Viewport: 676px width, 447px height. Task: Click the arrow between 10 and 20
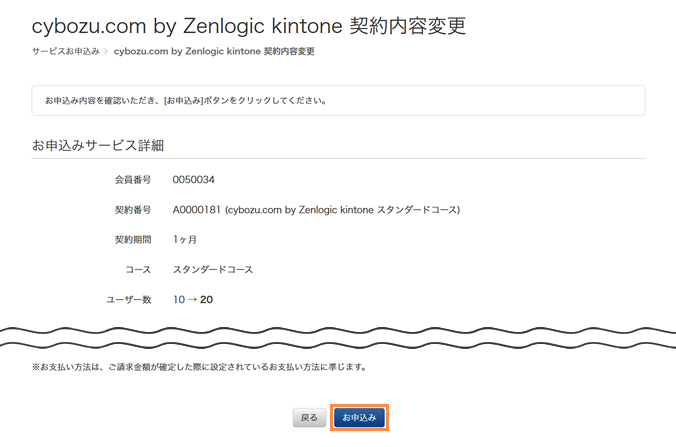pos(192,299)
